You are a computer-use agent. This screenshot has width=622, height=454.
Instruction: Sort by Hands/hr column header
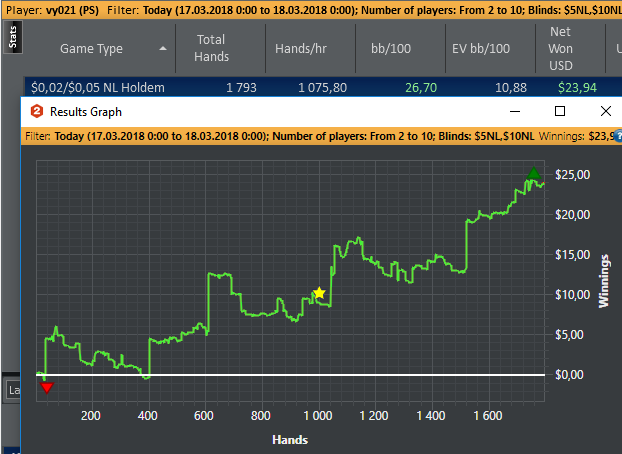pyautogui.click(x=301, y=48)
